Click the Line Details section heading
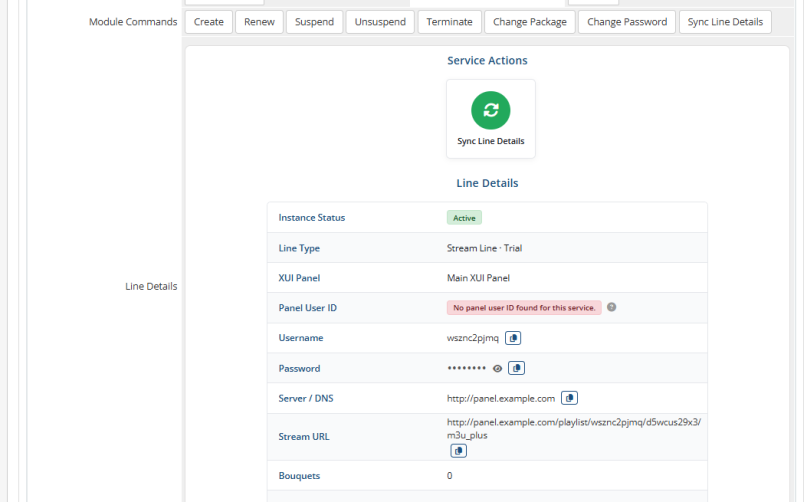The height and width of the screenshot is (502, 807). (x=487, y=183)
